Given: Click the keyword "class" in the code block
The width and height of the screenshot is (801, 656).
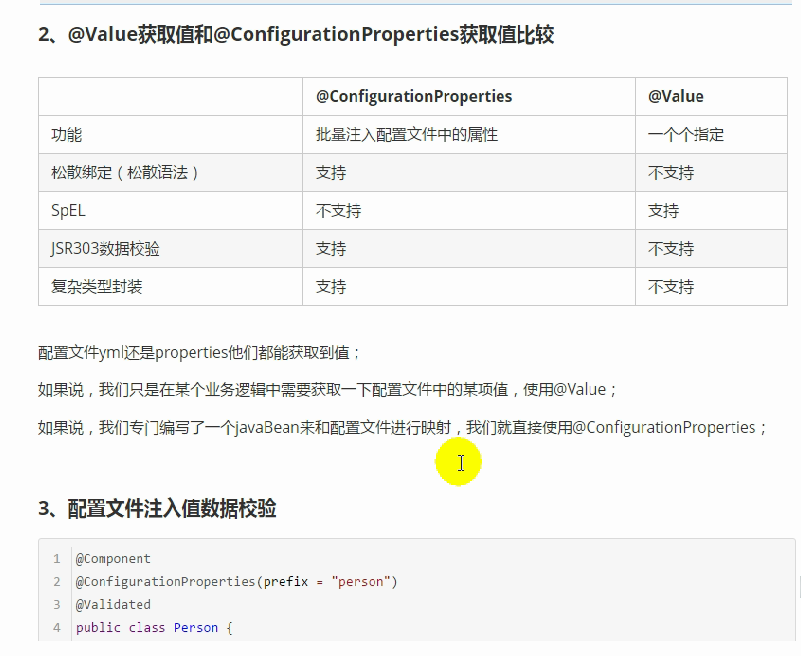Looking at the screenshot, I should tap(147, 628).
